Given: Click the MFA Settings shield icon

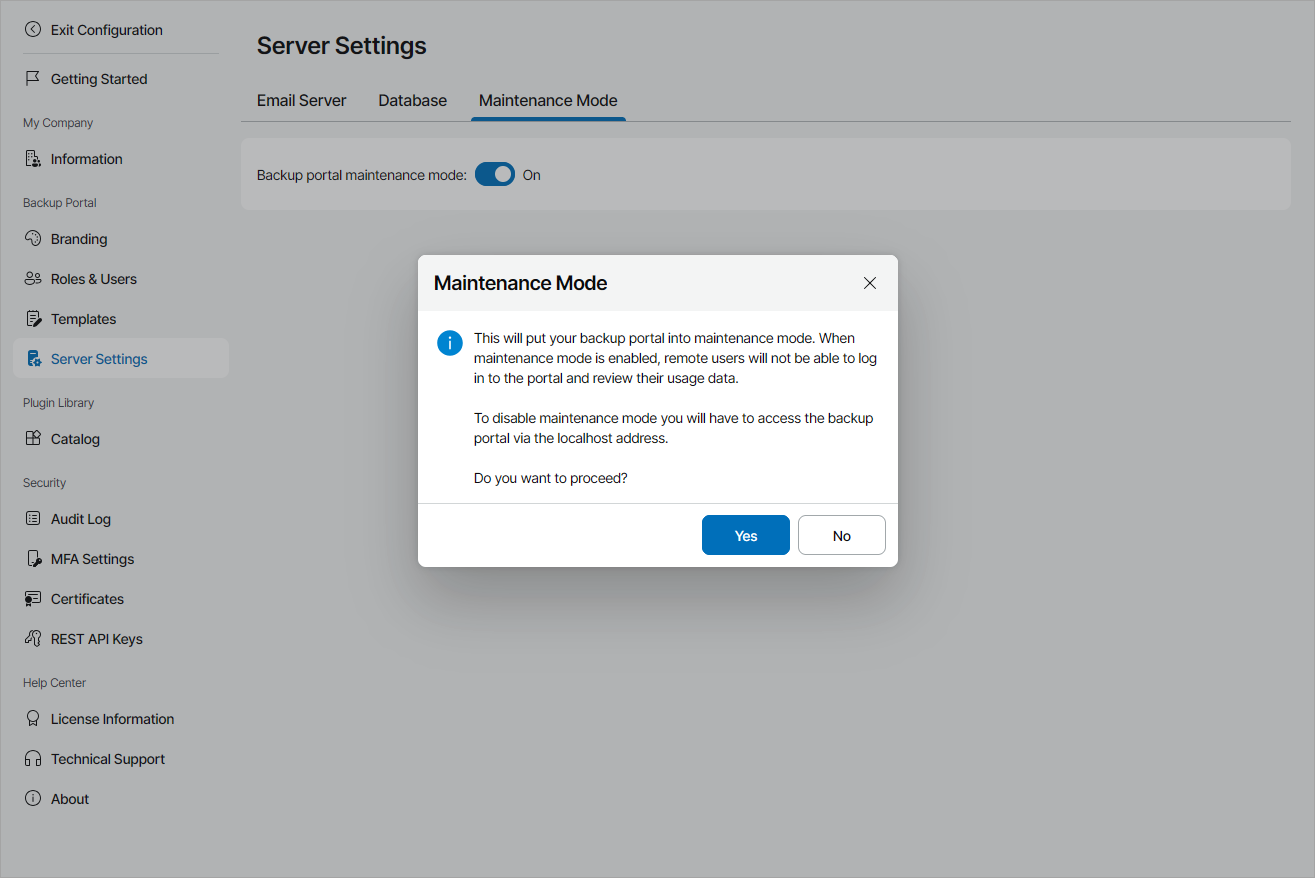Looking at the screenshot, I should tap(33, 558).
